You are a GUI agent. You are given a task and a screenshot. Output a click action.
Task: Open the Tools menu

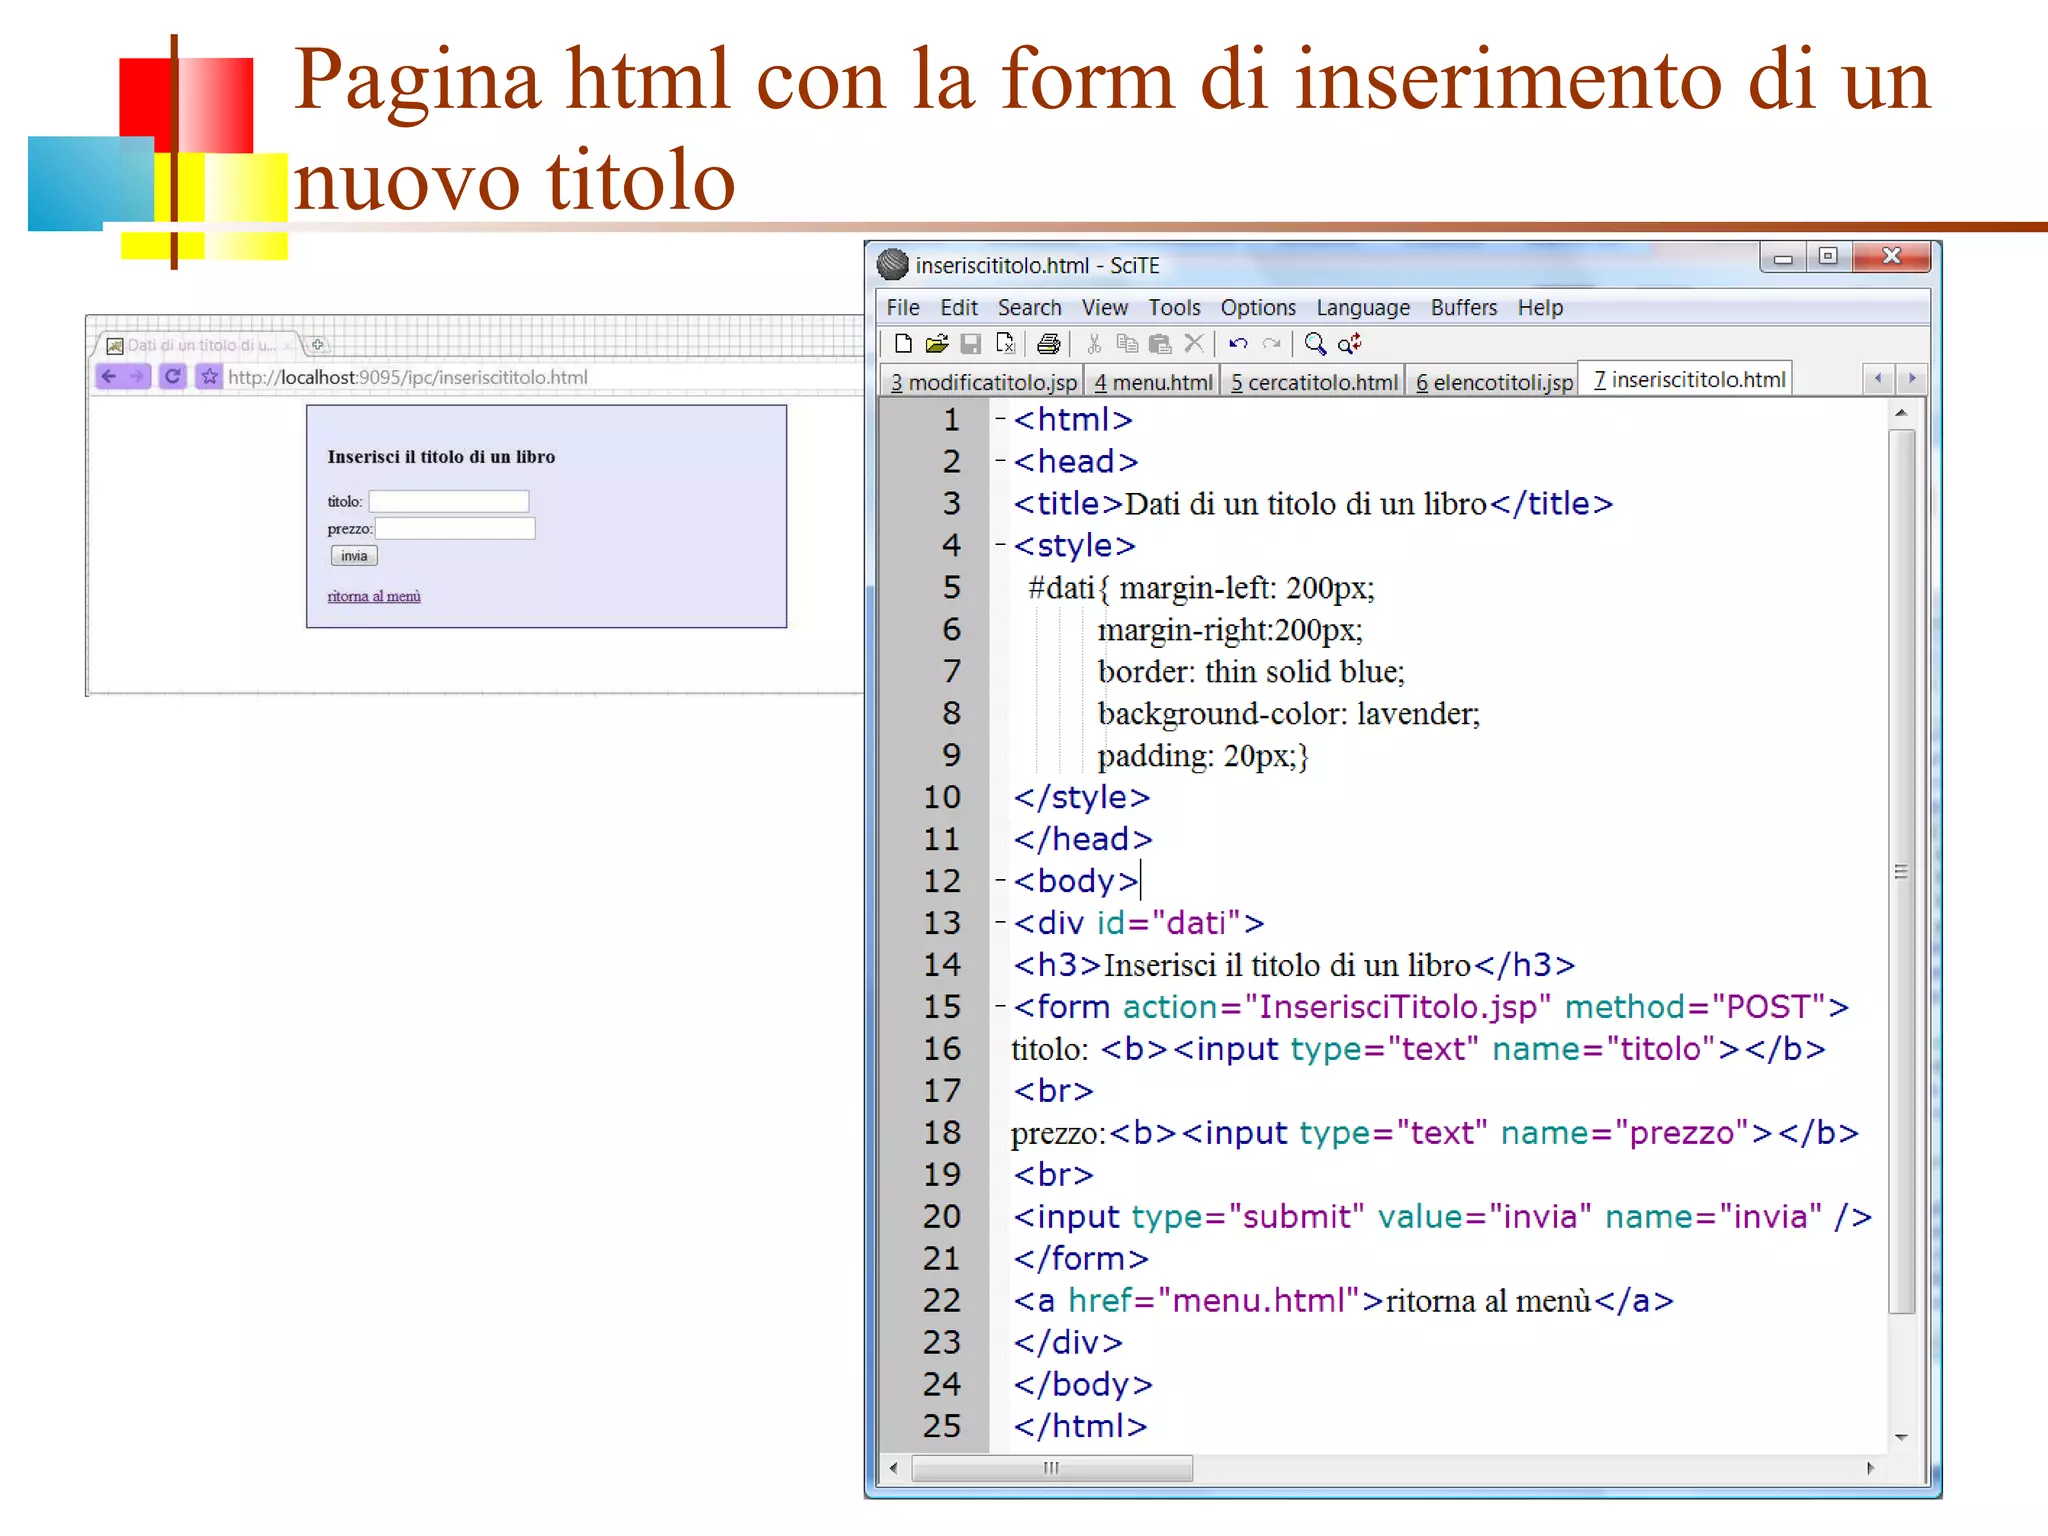click(1174, 308)
